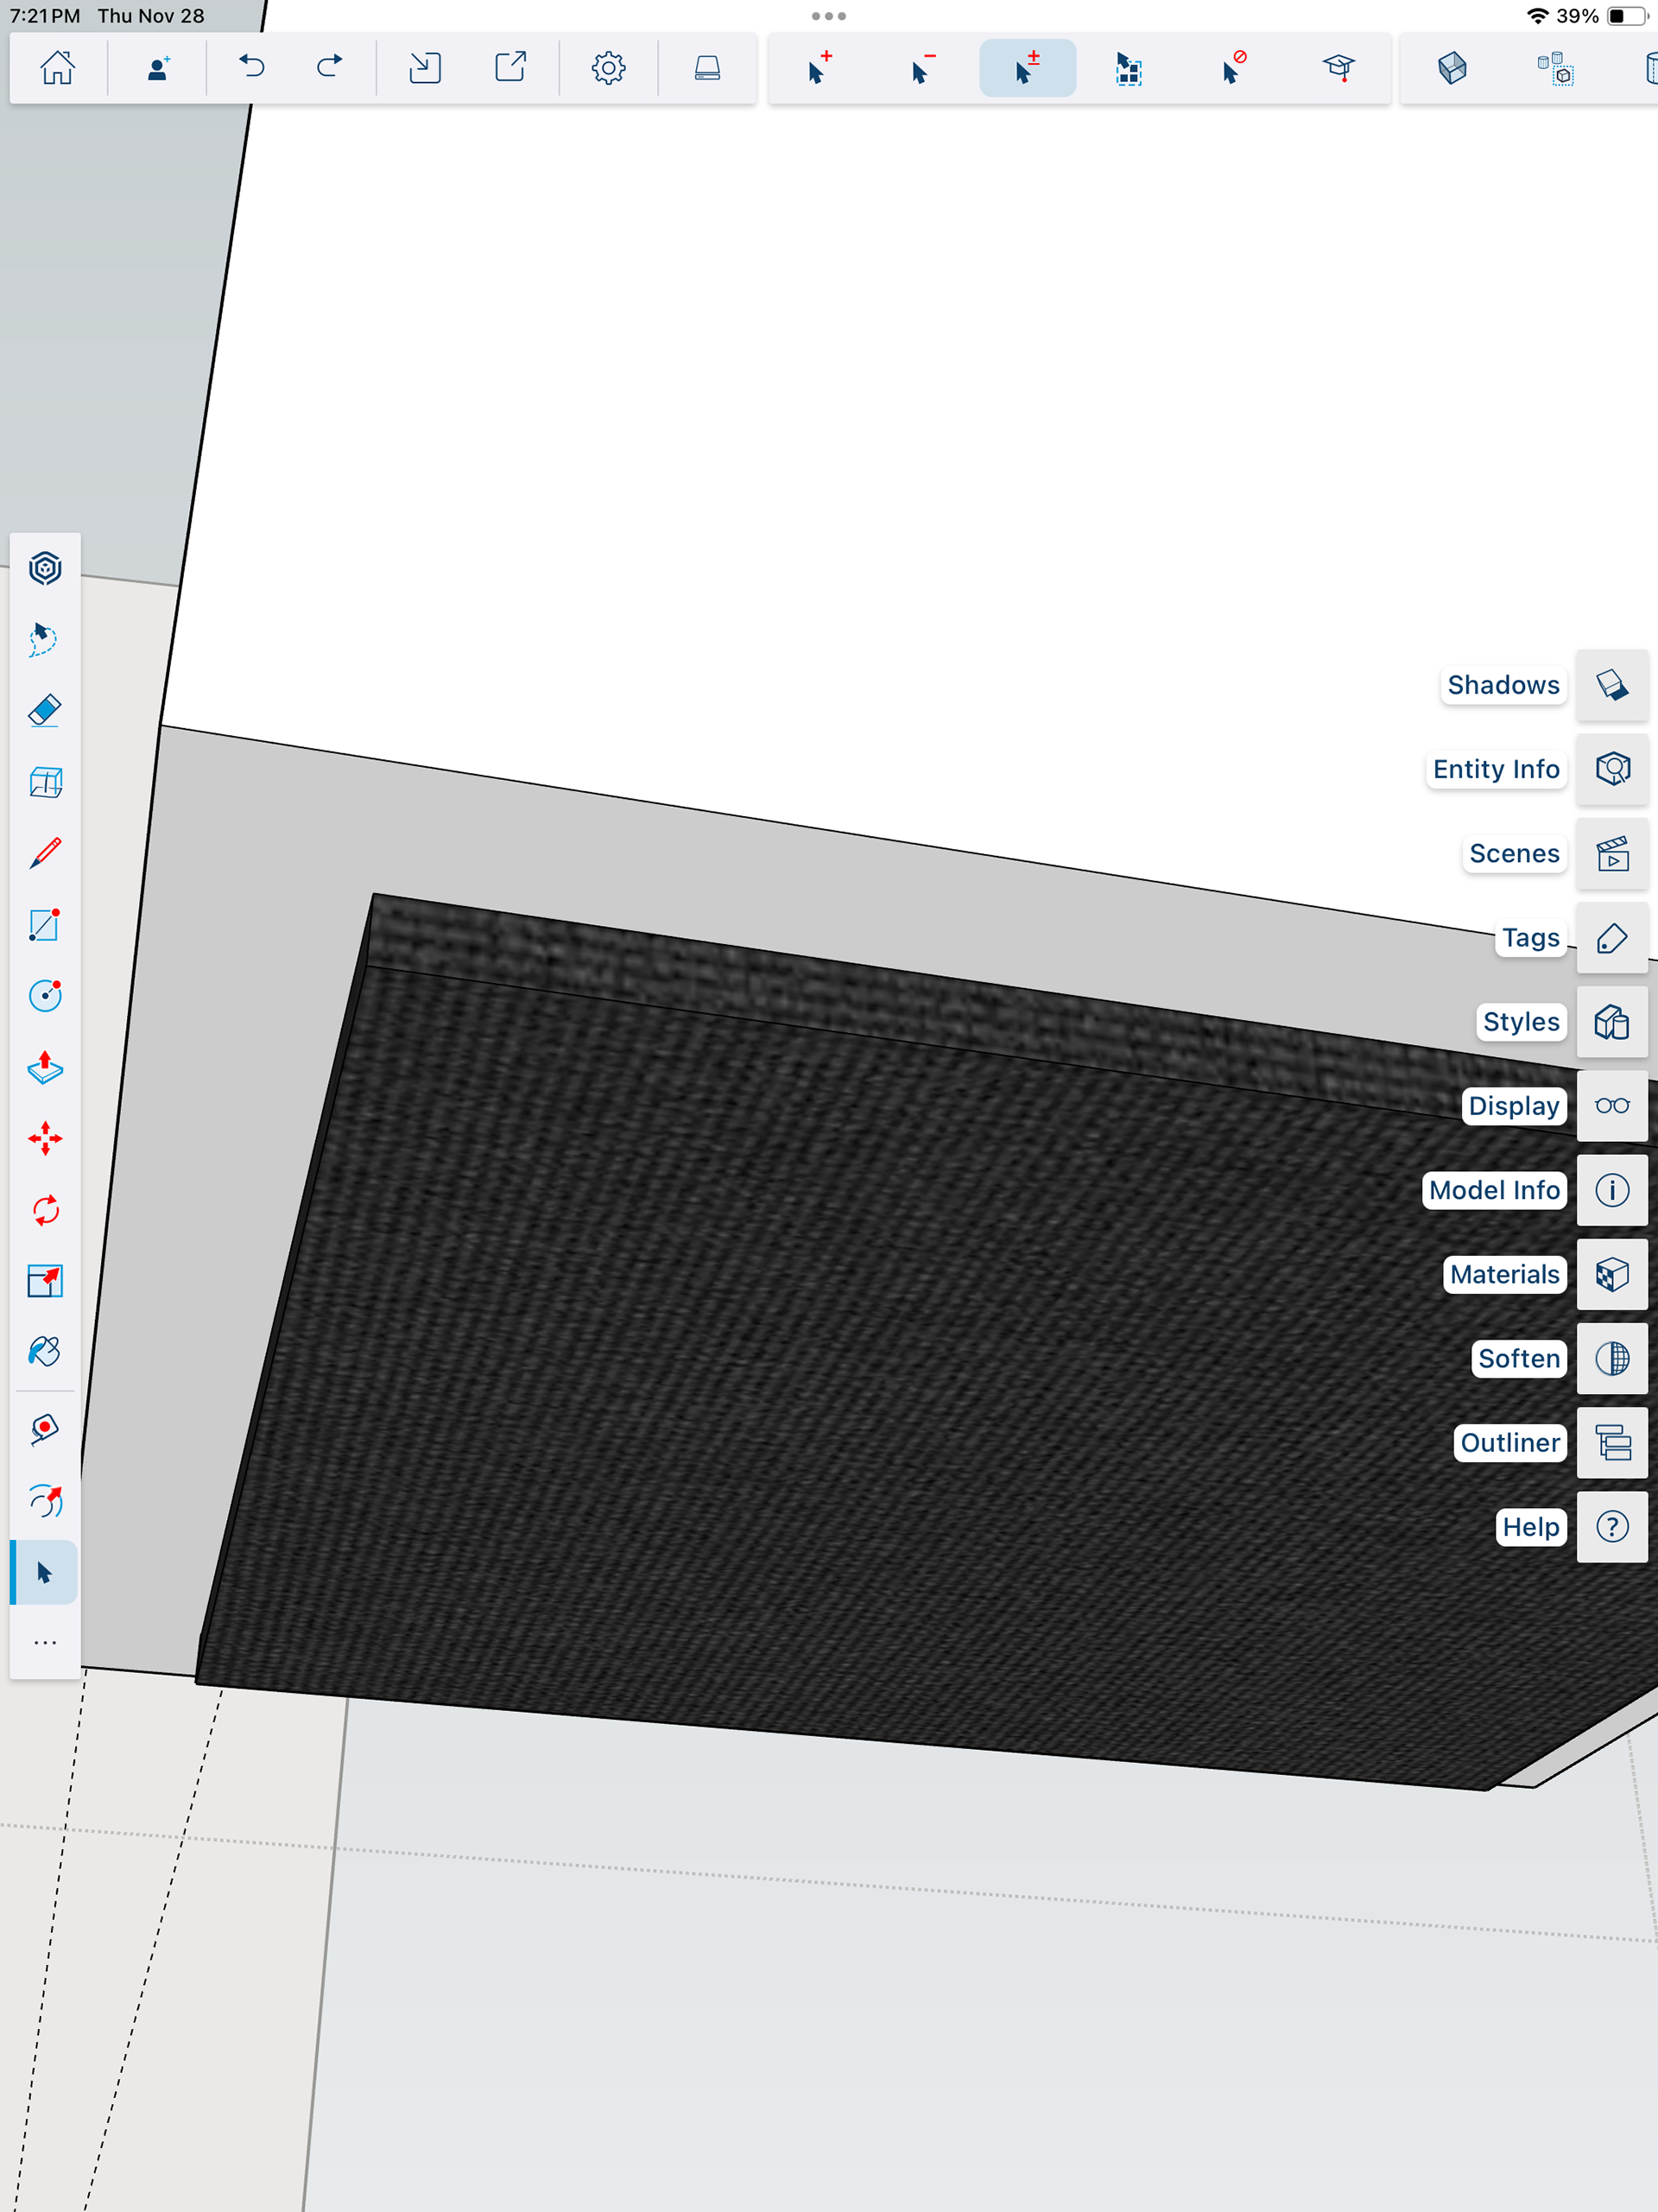Pick the Paint Bucket tool

[45, 1352]
